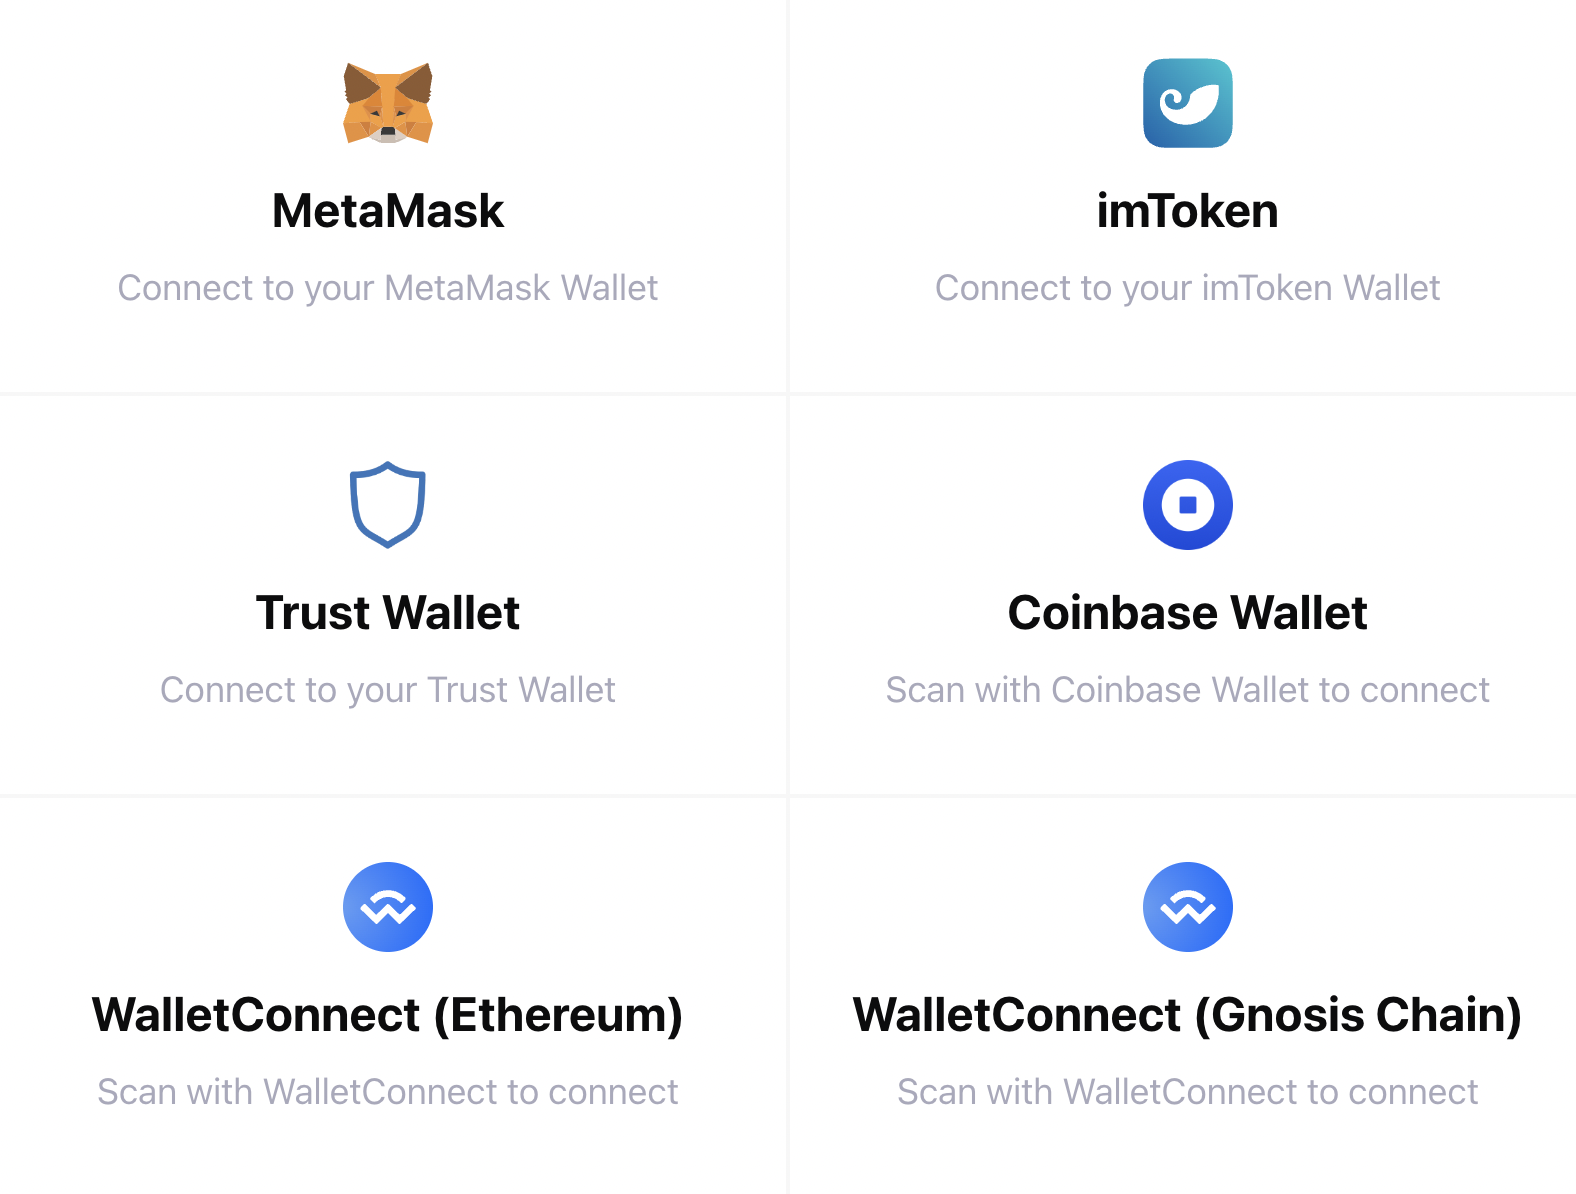Select the WalletConnect (Gnosis Chain) icon
This screenshot has height=1194, width=1576.
[1188, 907]
